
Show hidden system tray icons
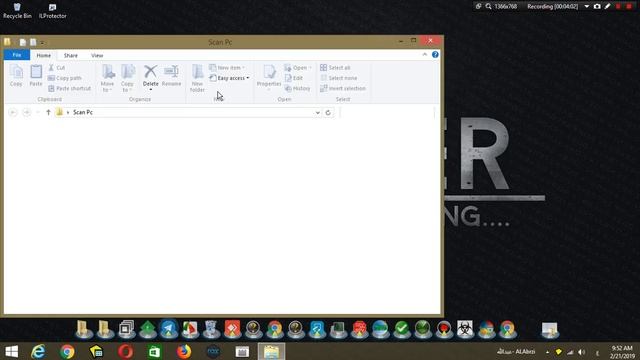point(548,352)
